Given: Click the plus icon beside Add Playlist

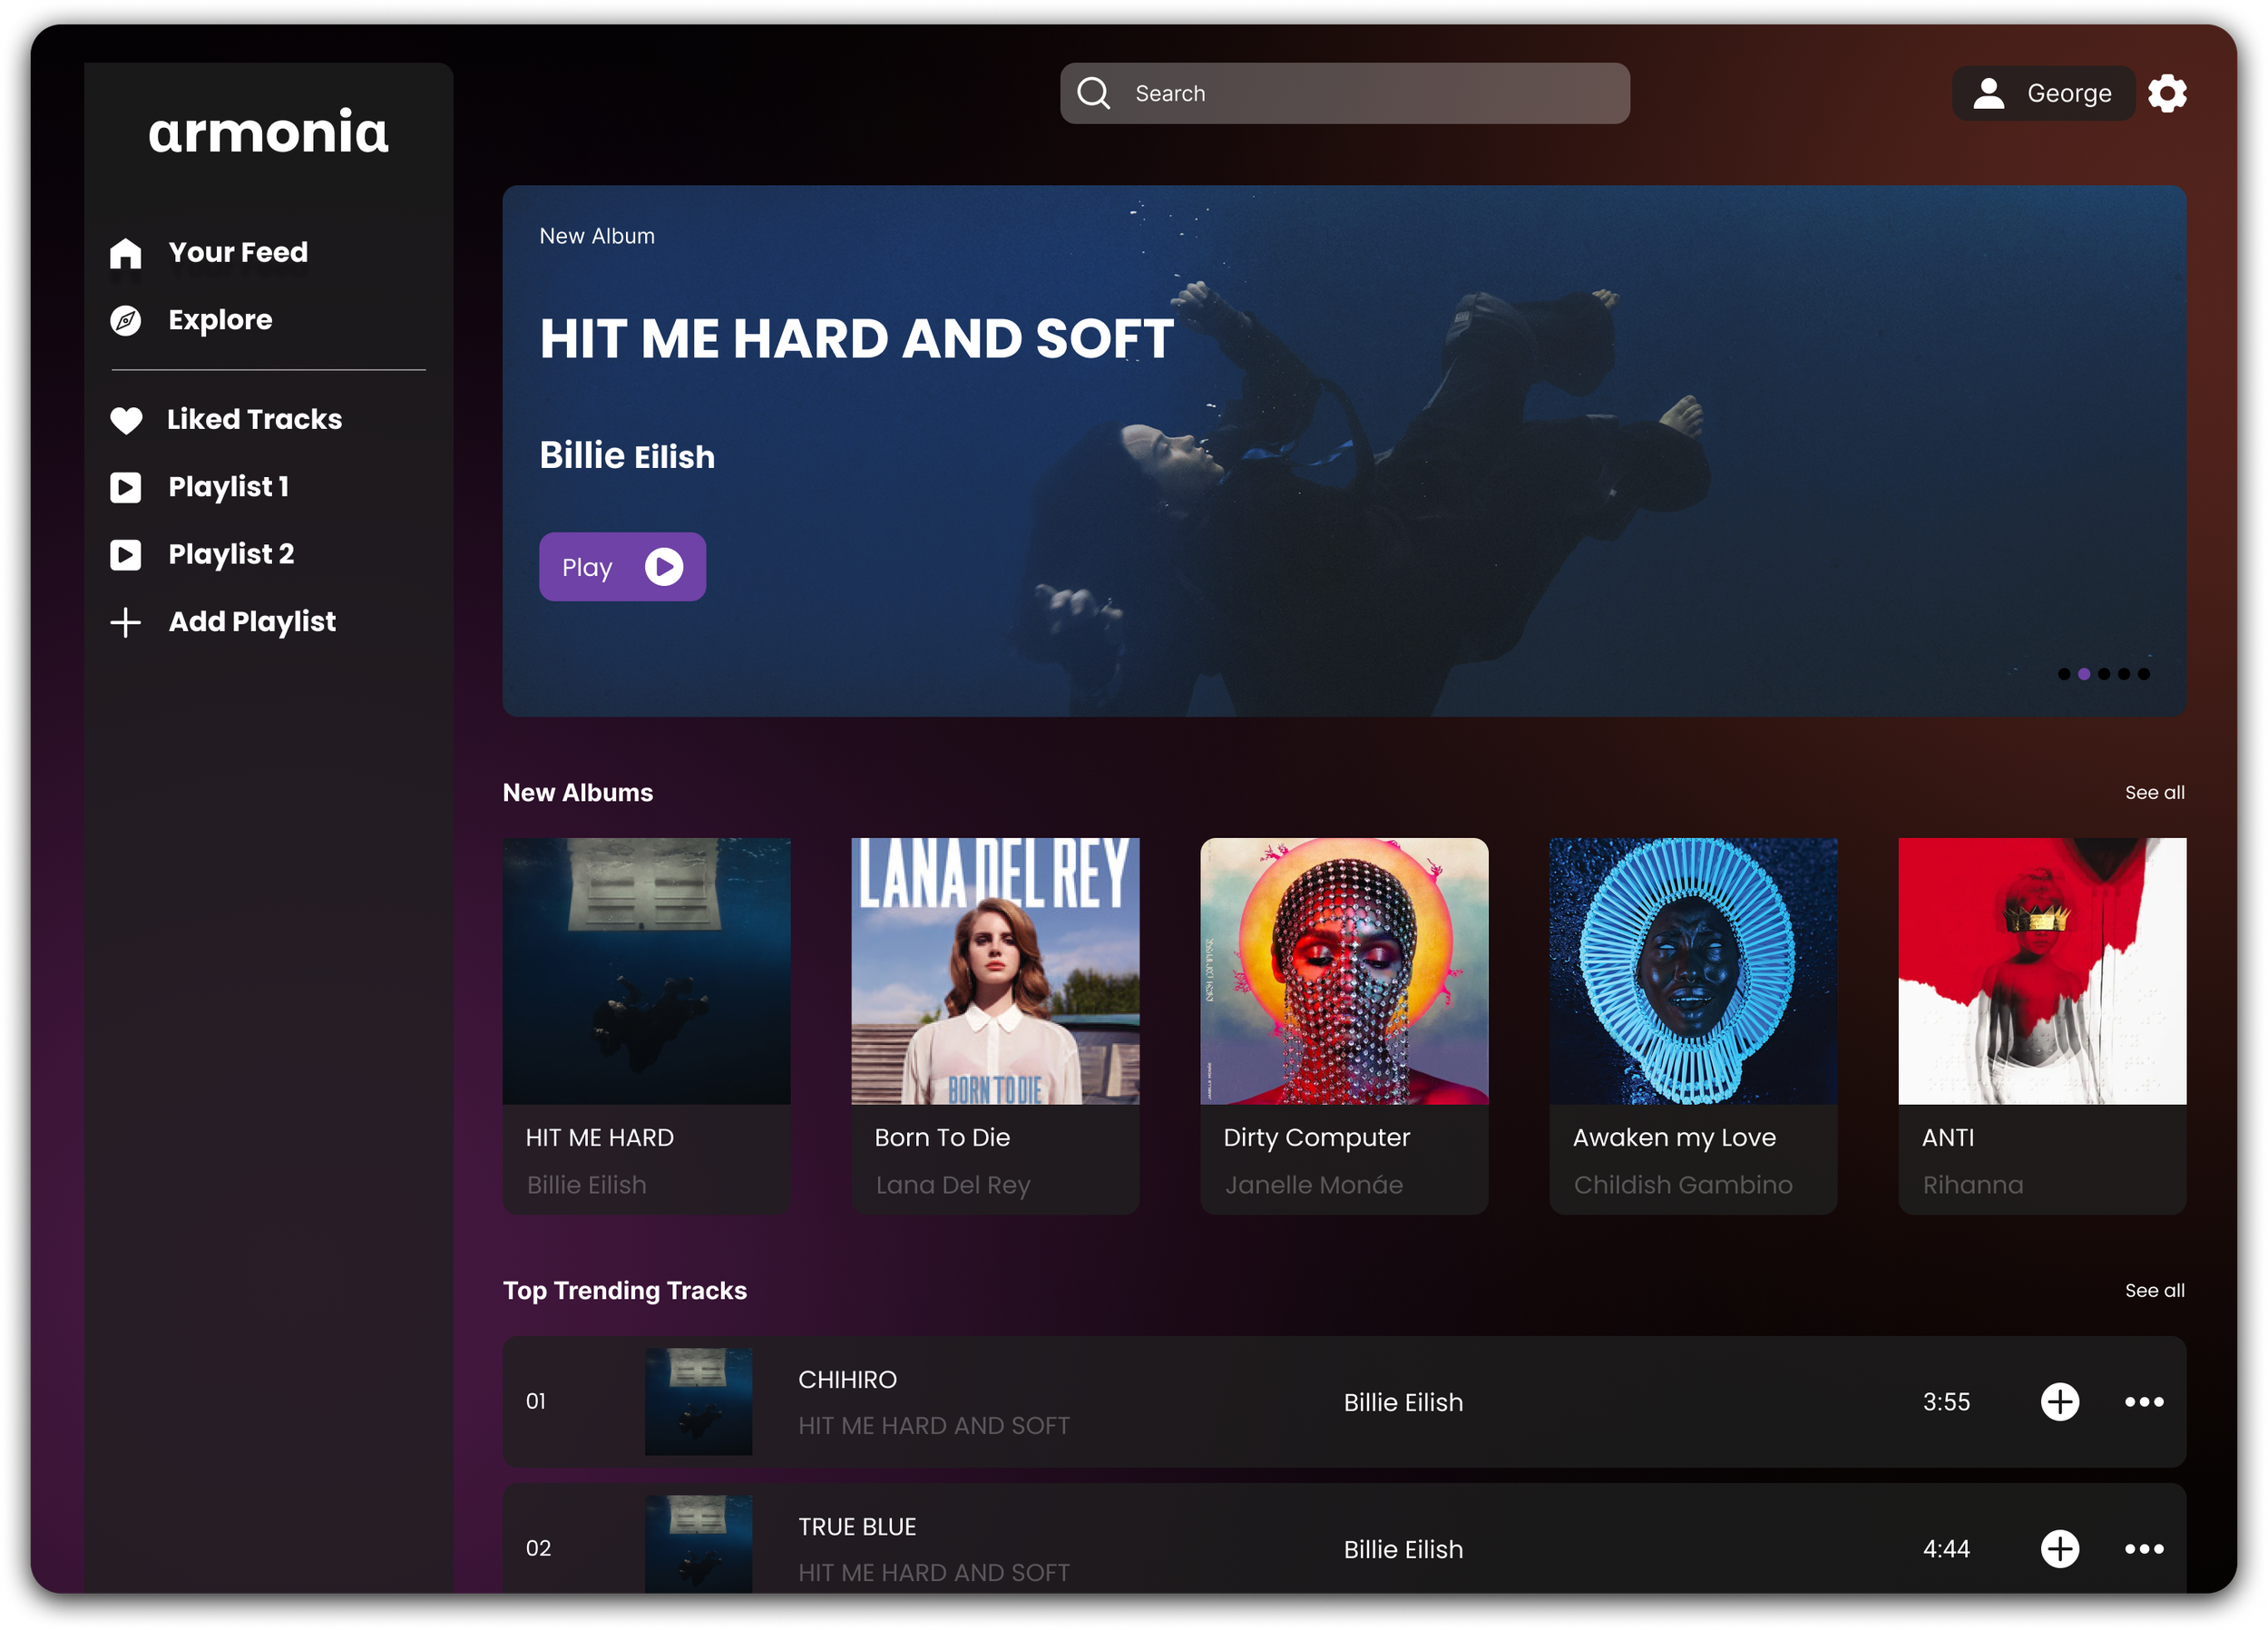Looking at the screenshot, I should click(126, 622).
